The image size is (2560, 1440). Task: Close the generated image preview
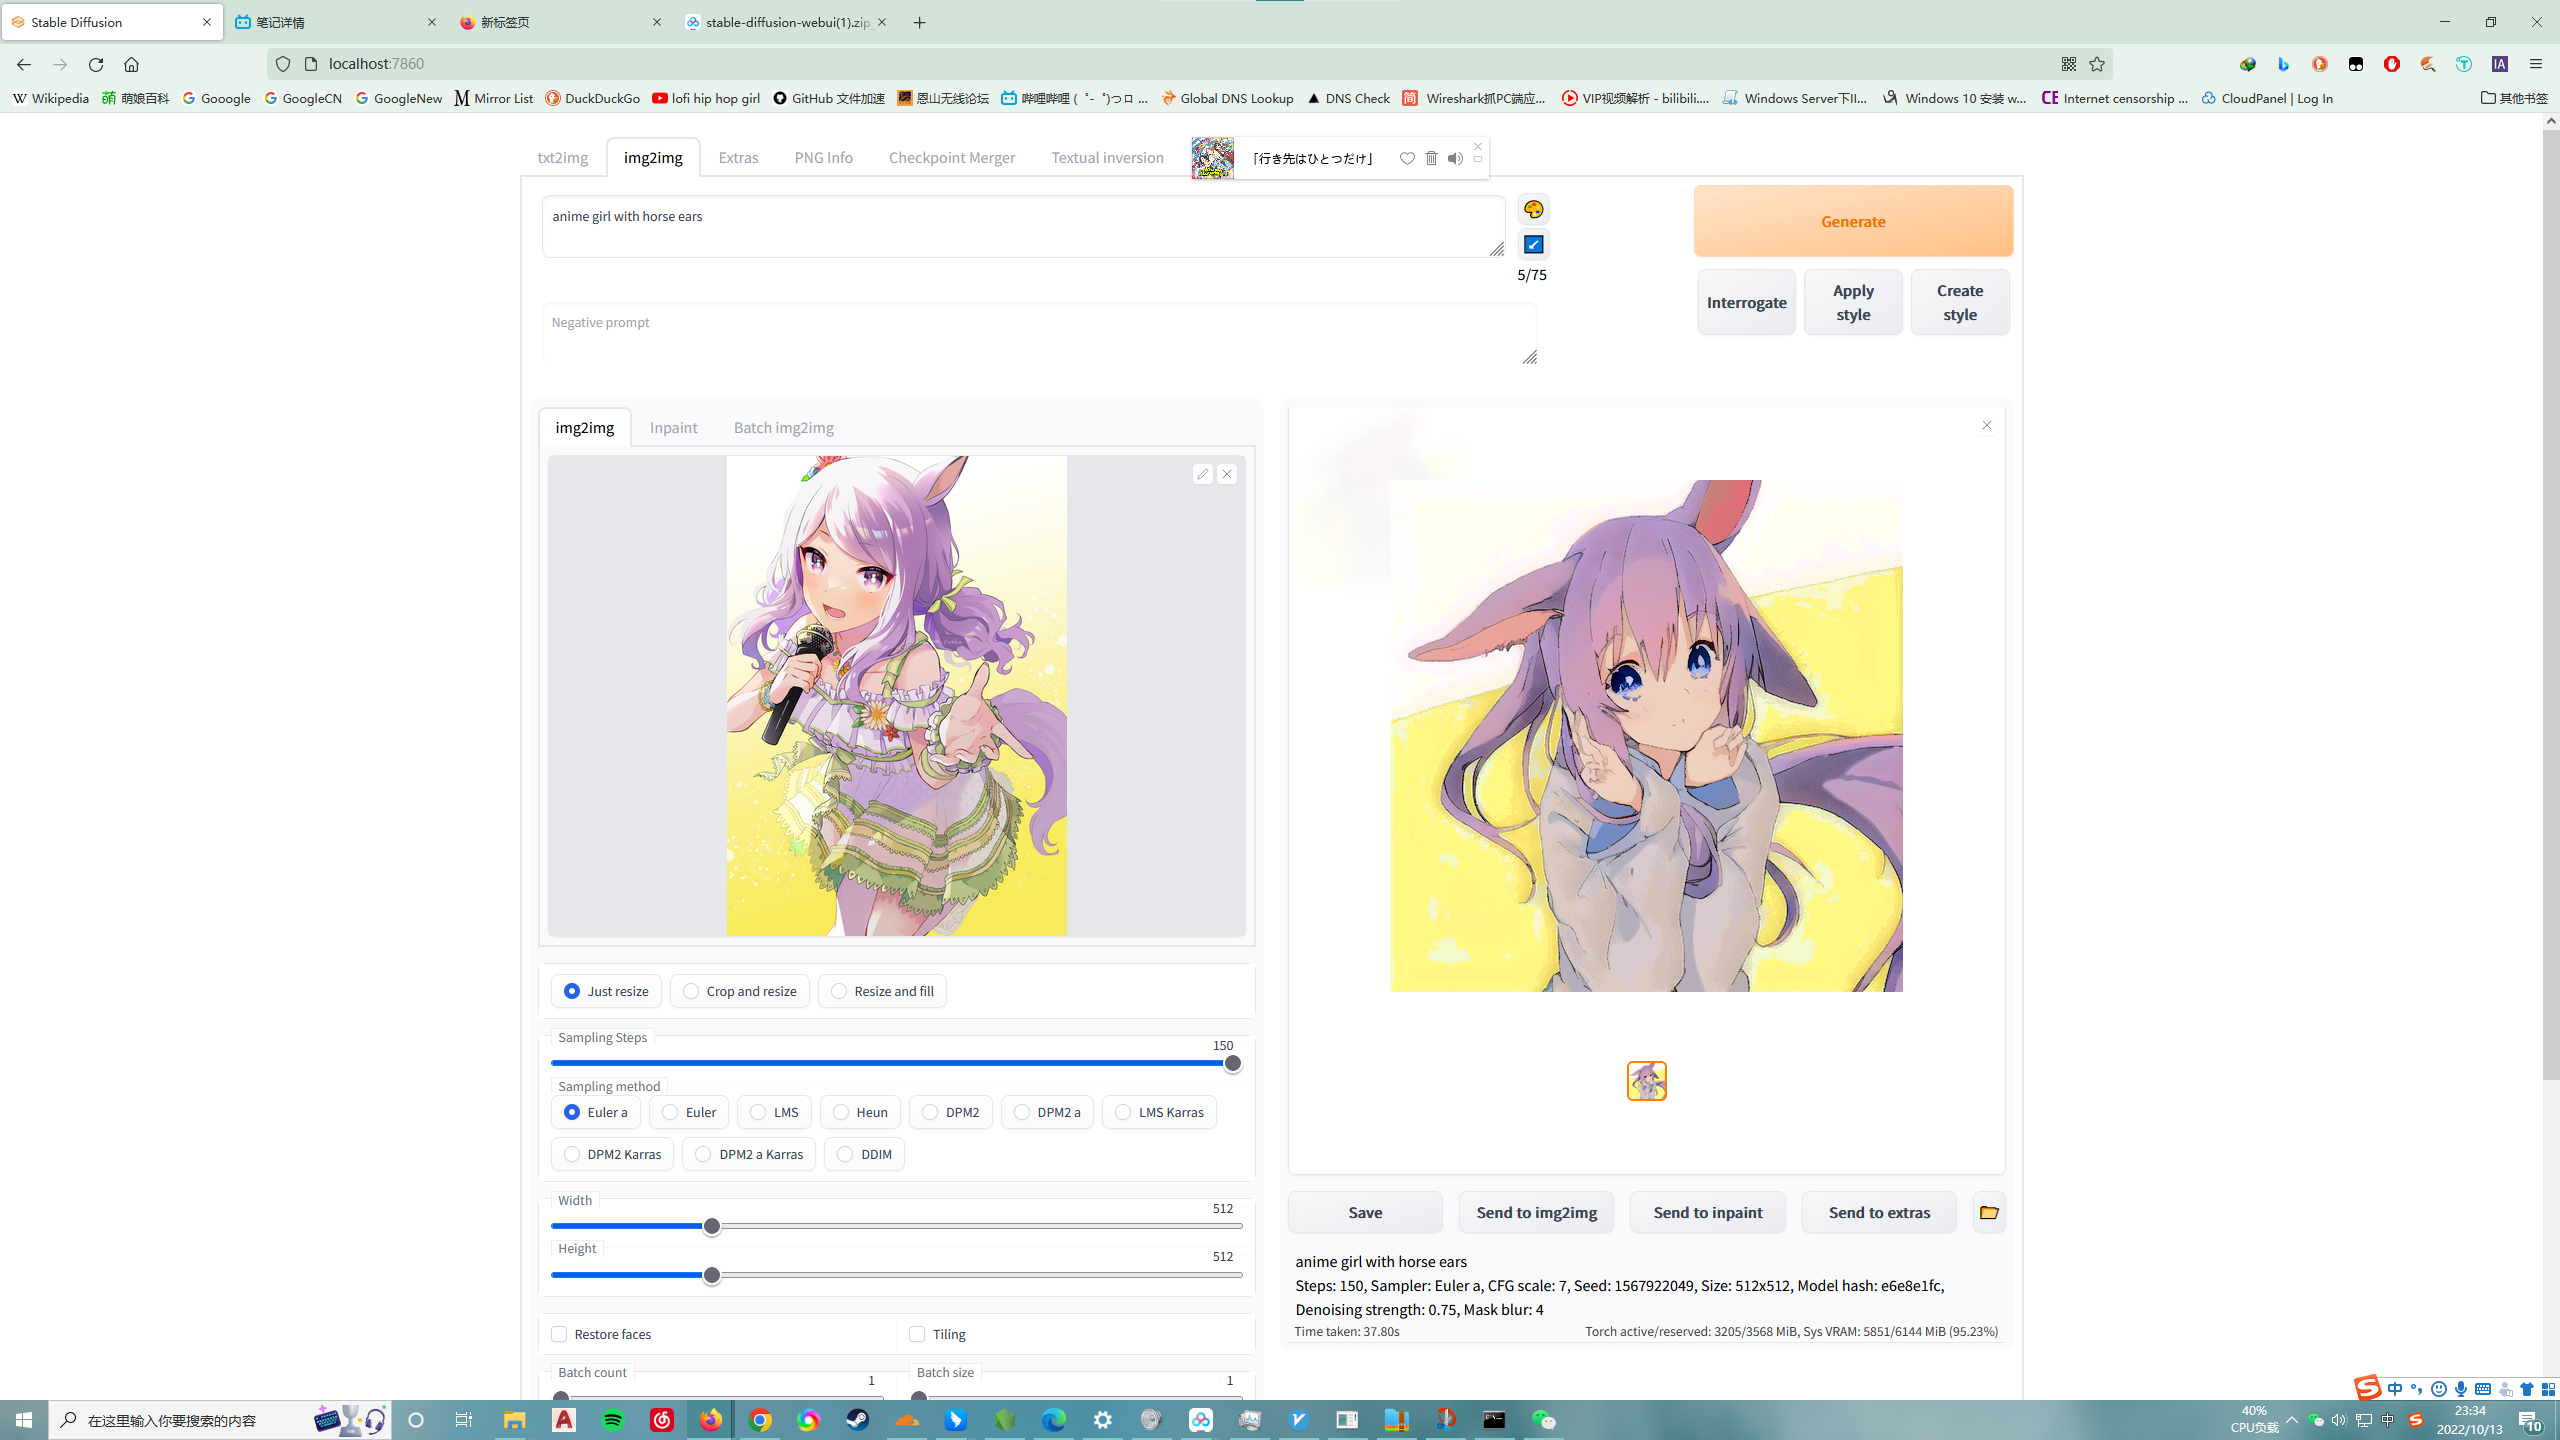pos(1986,425)
